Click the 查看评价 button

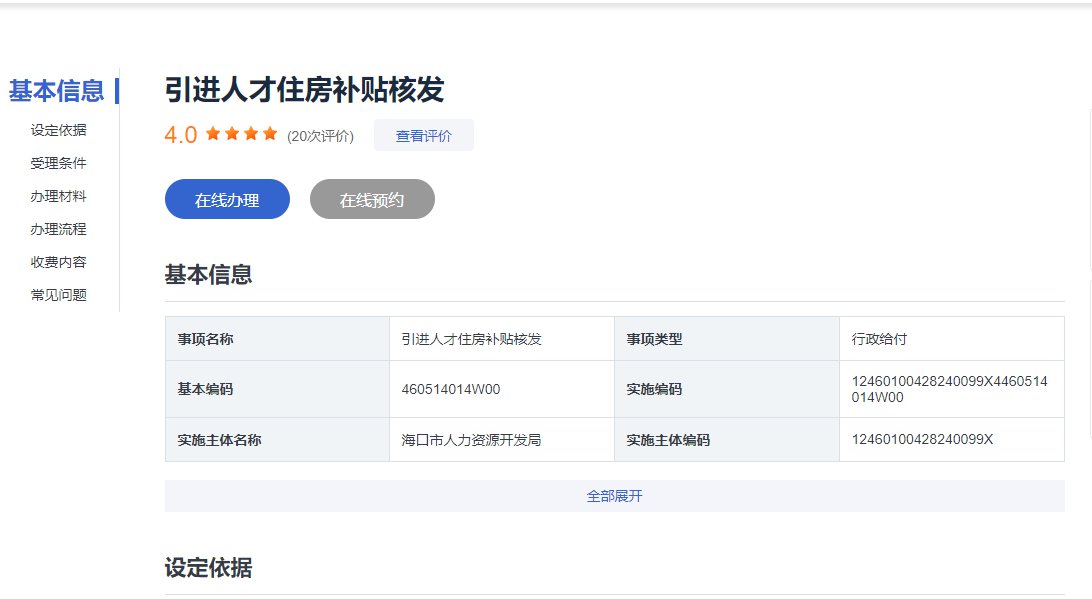click(x=423, y=136)
